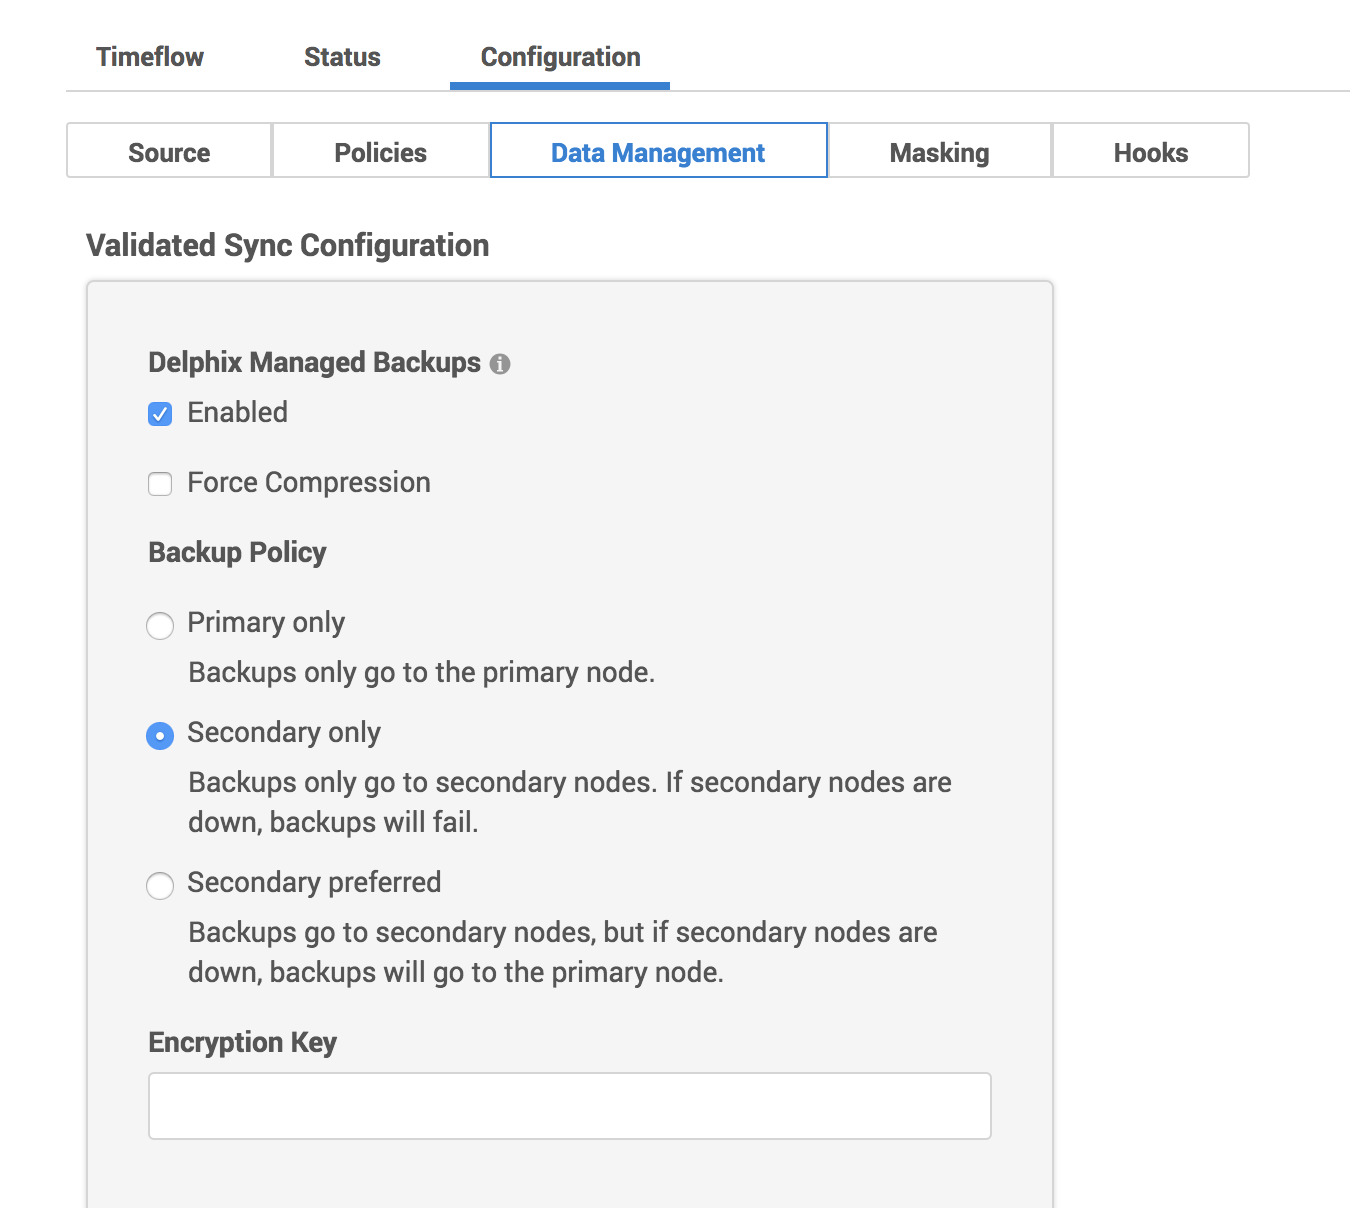1350x1208 pixels.
Task: Switch to the Status tab
Action: coord(340,57)
